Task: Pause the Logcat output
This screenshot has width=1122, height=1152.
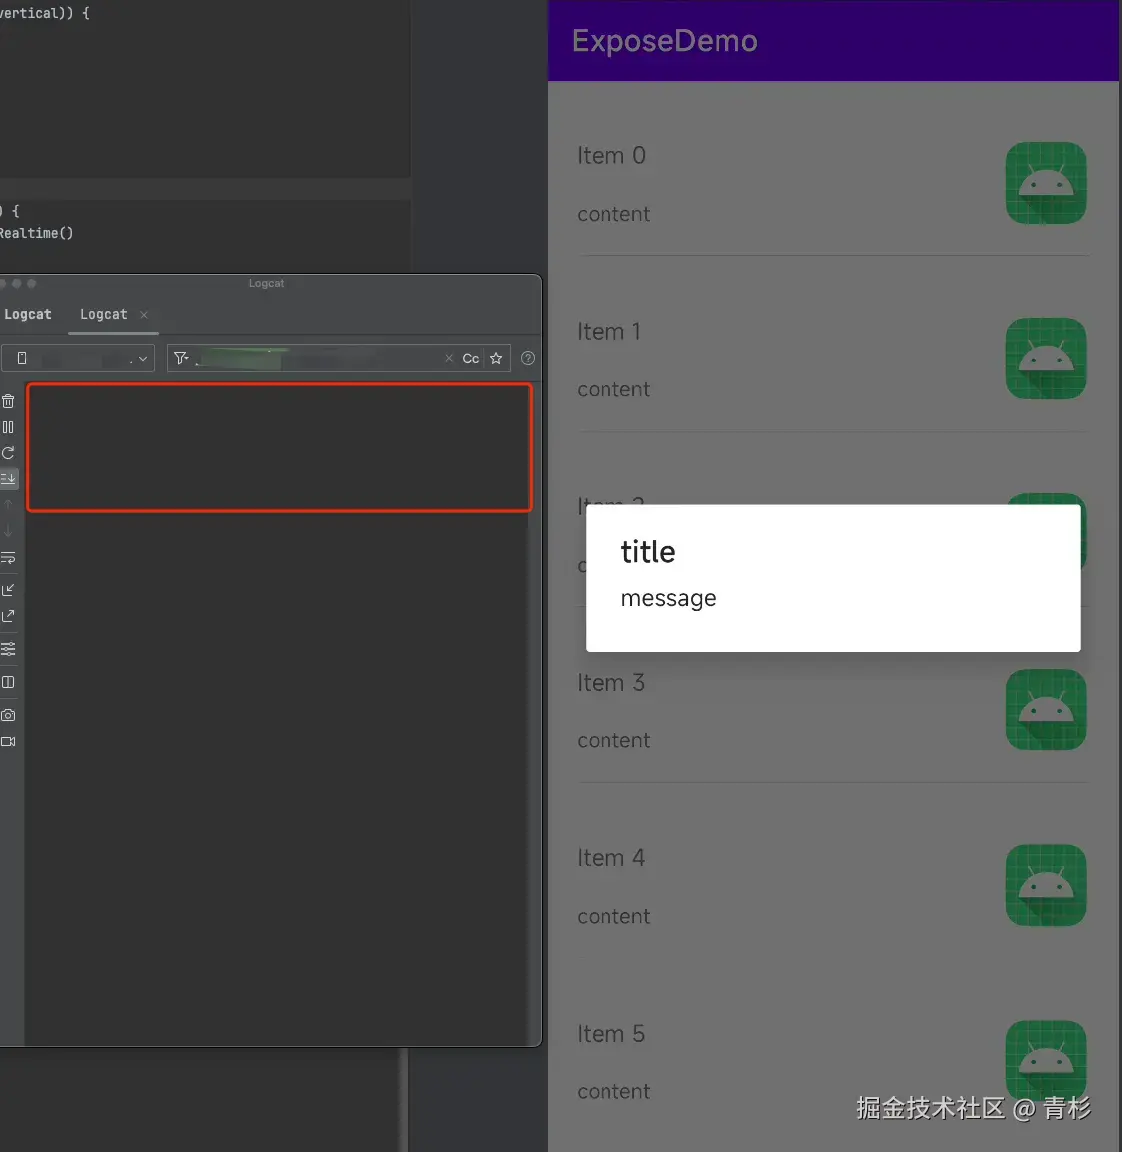Action: (9, 426)
